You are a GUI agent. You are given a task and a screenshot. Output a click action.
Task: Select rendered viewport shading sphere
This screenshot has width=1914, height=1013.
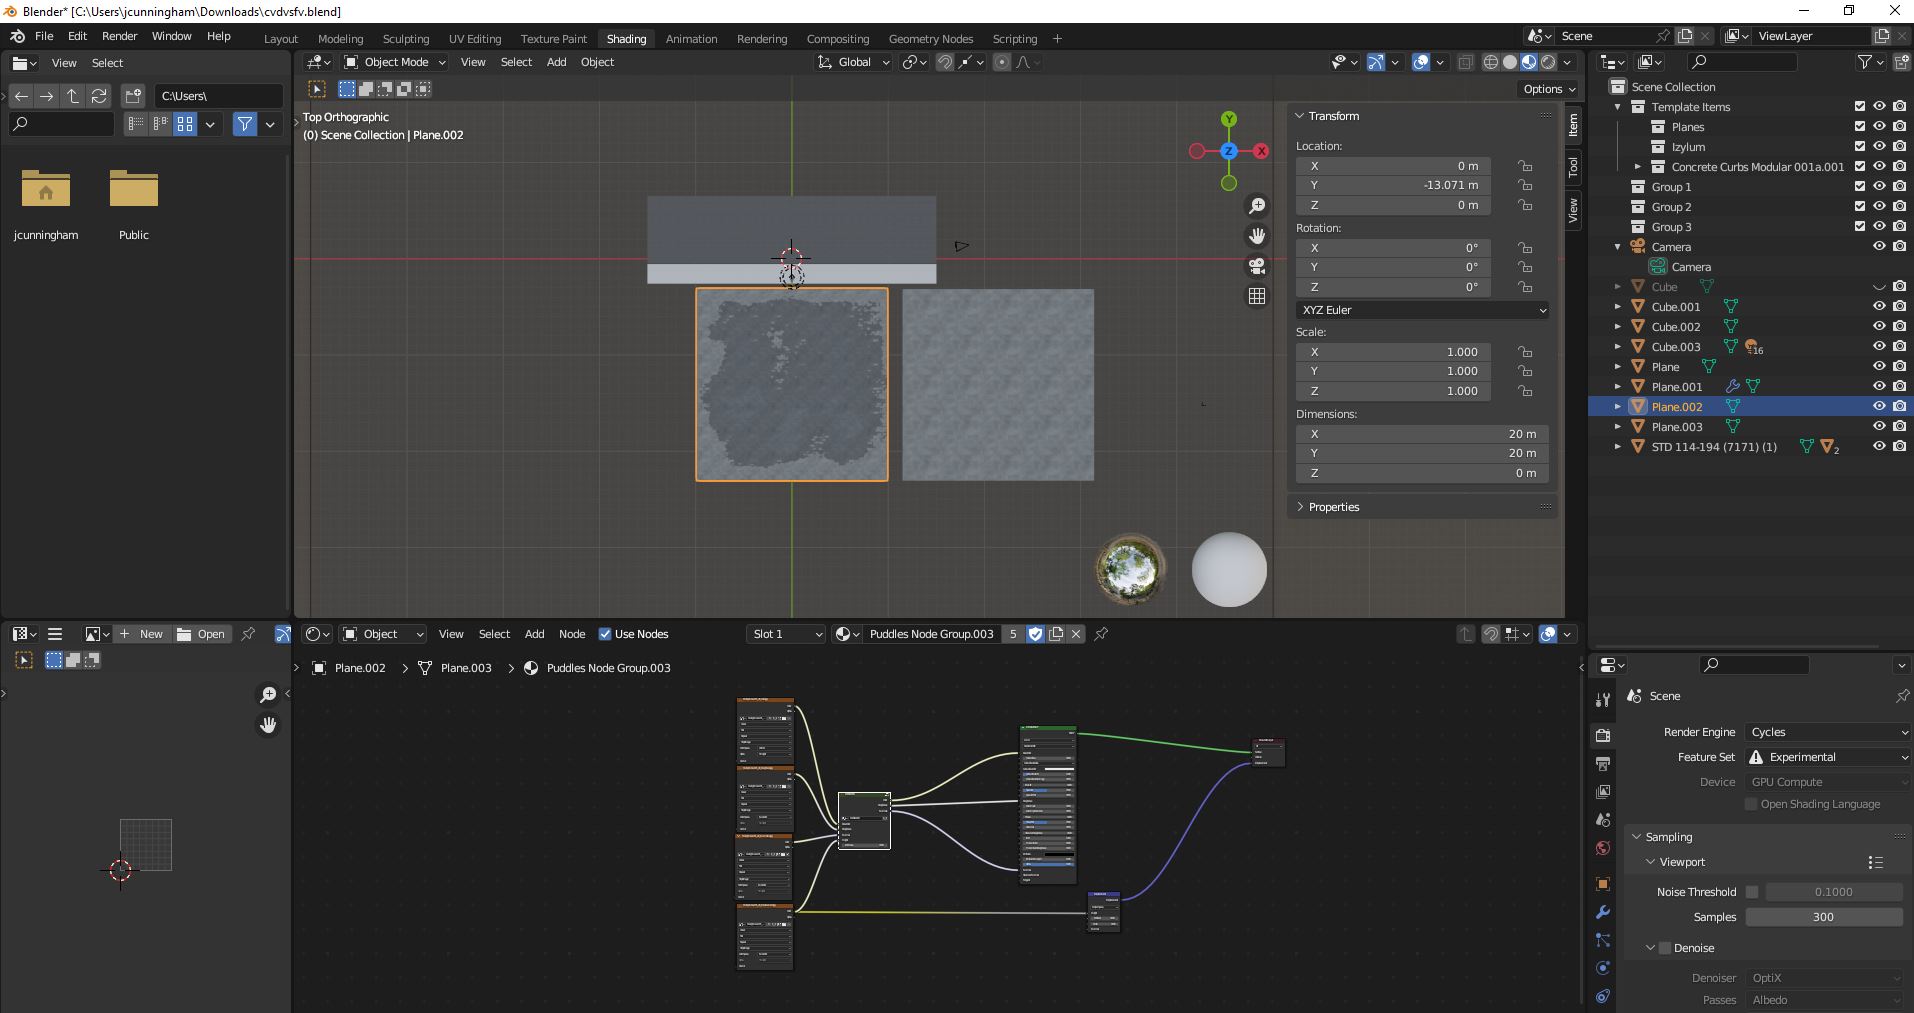(1548, 62)
